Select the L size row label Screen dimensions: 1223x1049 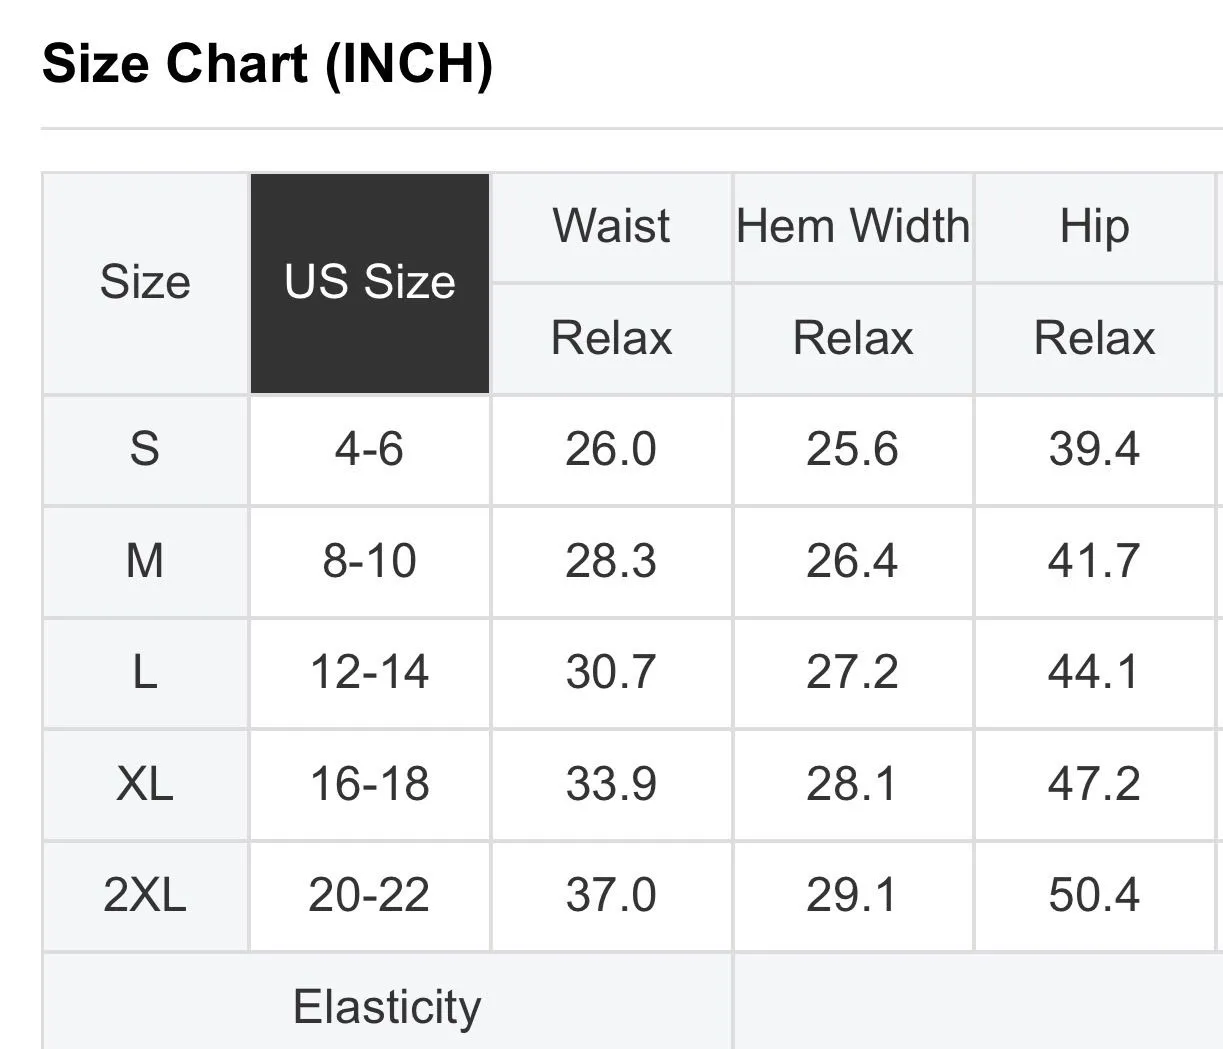pos(145,672)
